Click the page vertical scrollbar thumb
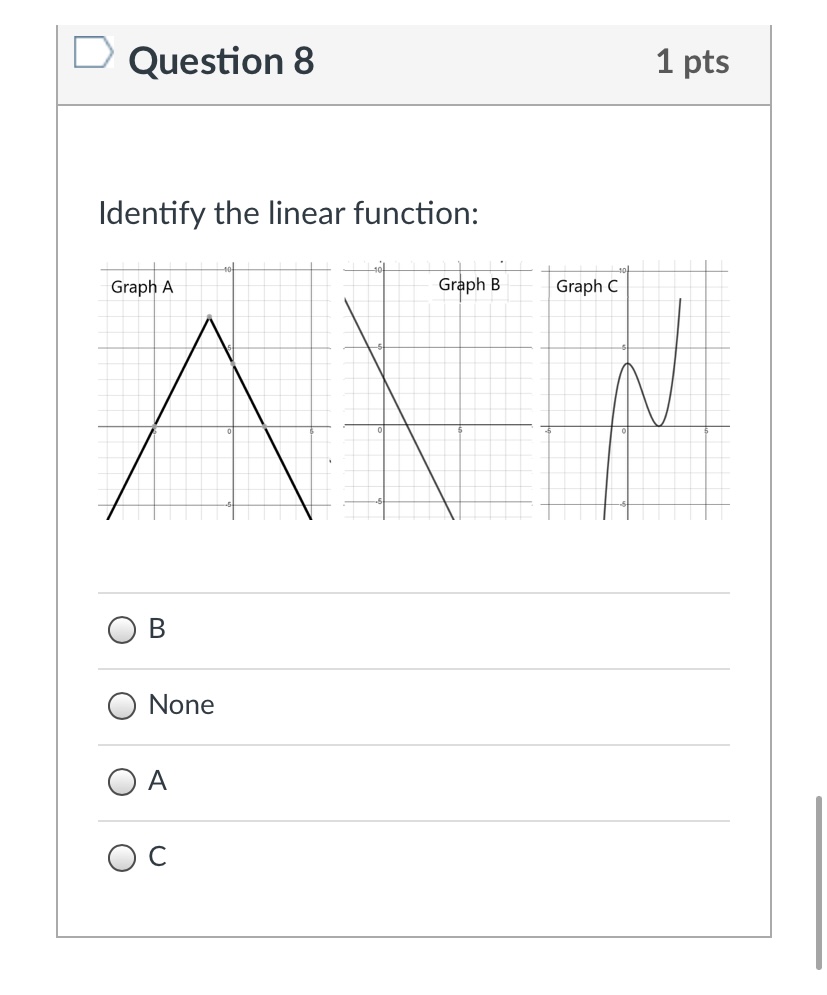Viewport: 827px width, 995px height. 818,882
